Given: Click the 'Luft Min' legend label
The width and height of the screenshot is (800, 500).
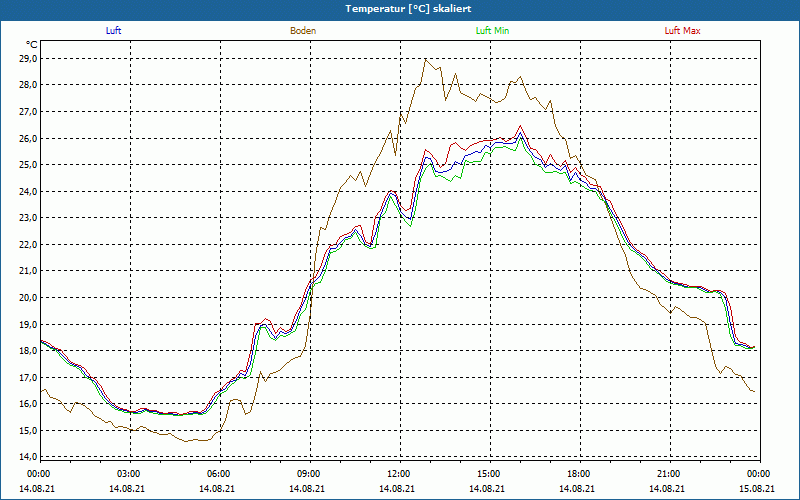Looking at the screenshot, I should (492, 31).
